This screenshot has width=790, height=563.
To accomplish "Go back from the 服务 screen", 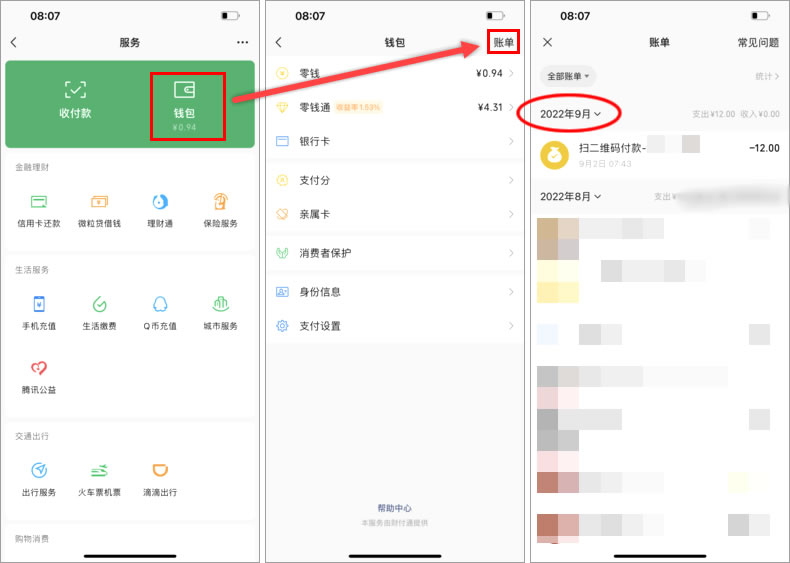I will (14, 42).
